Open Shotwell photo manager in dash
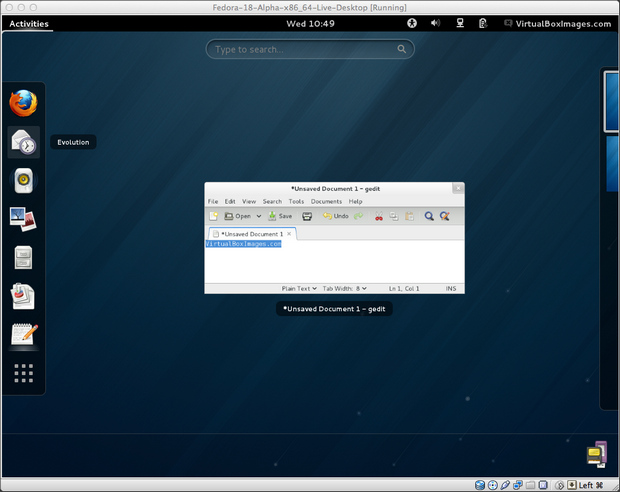 tap(23, 219)
